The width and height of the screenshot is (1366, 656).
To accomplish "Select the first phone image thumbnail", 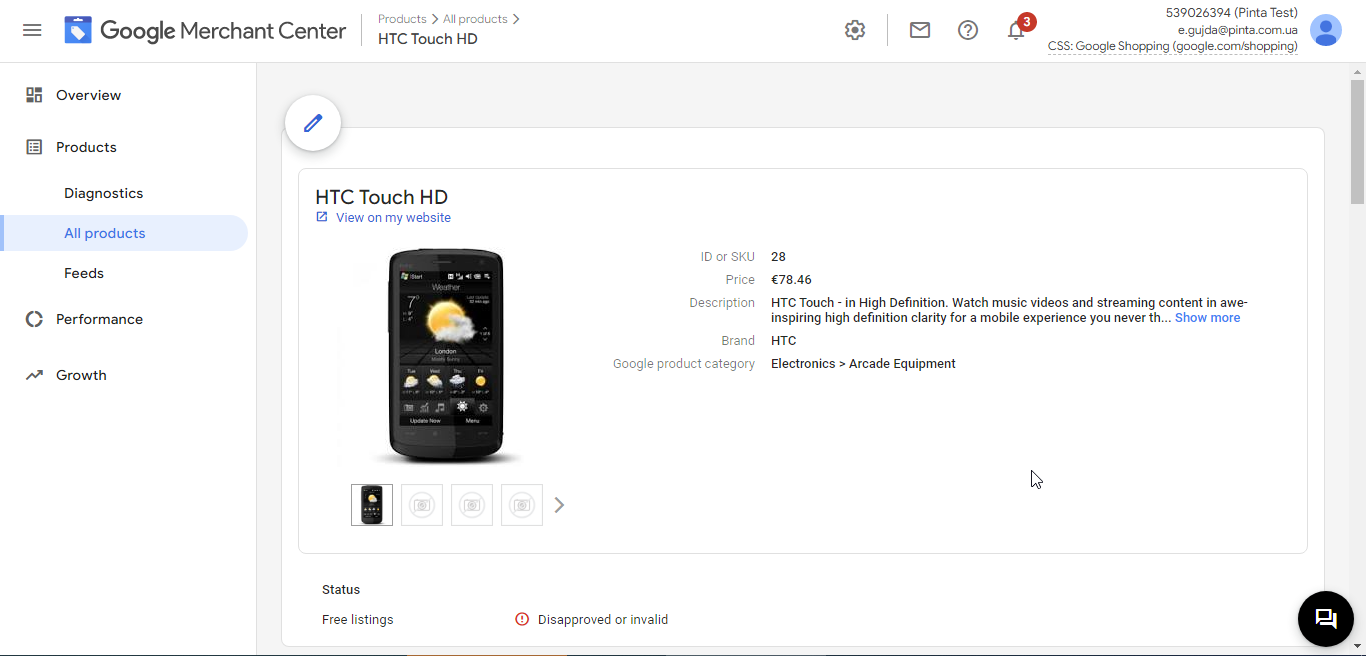I will (372, 505).
